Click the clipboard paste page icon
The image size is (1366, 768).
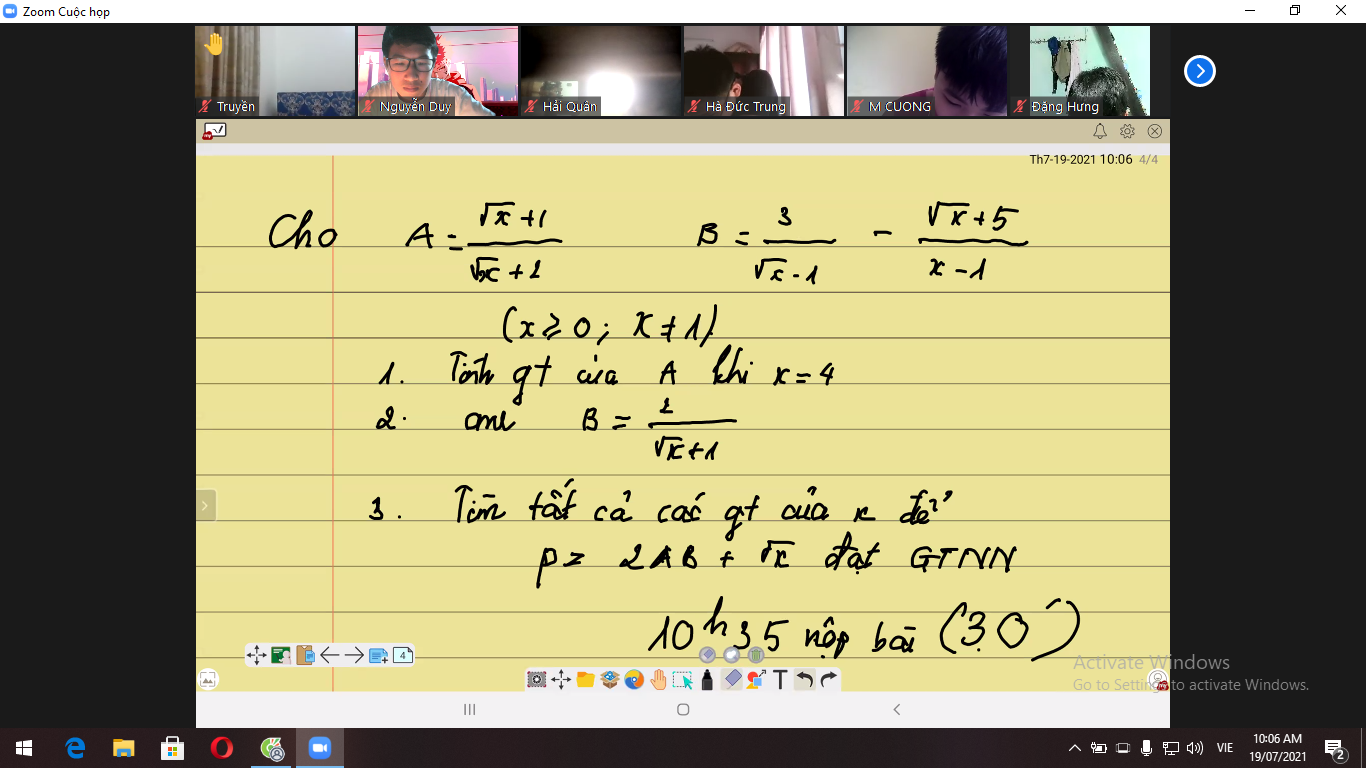coord(305,656)
